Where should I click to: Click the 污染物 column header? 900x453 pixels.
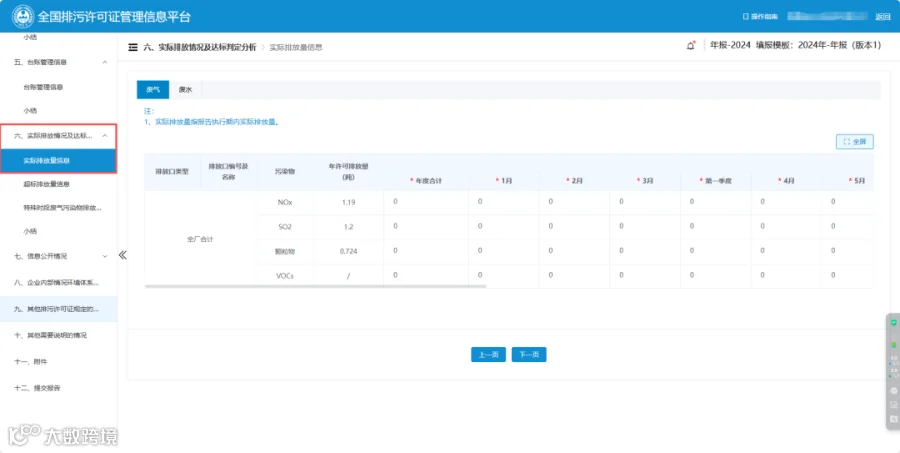point(285,172)
